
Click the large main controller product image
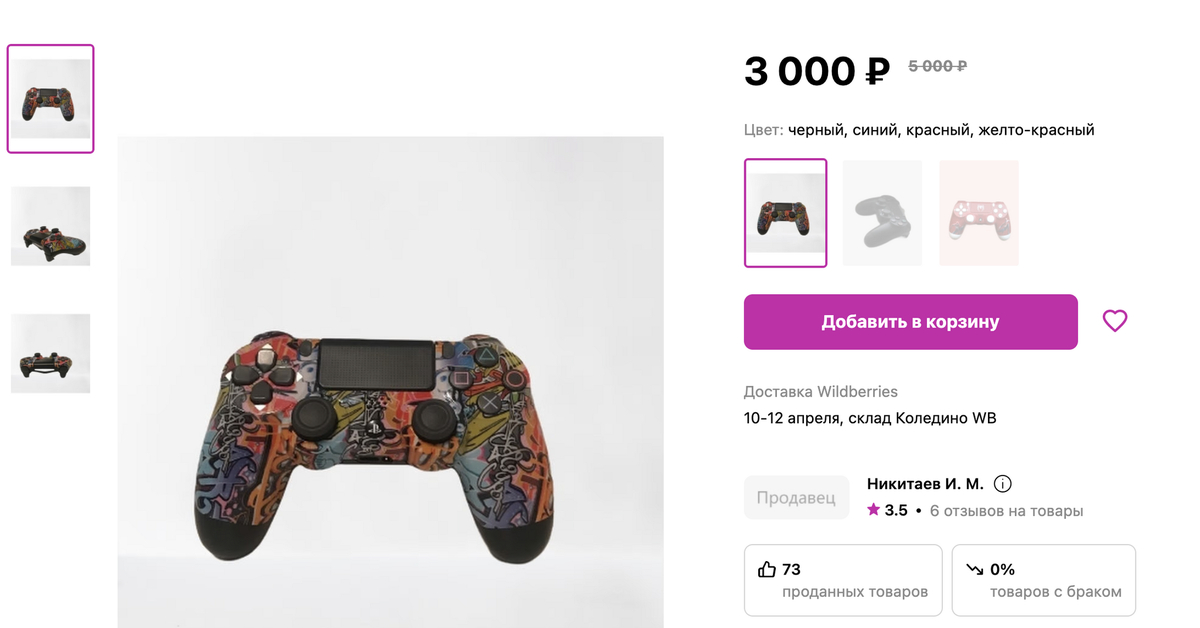pos(390,440)
